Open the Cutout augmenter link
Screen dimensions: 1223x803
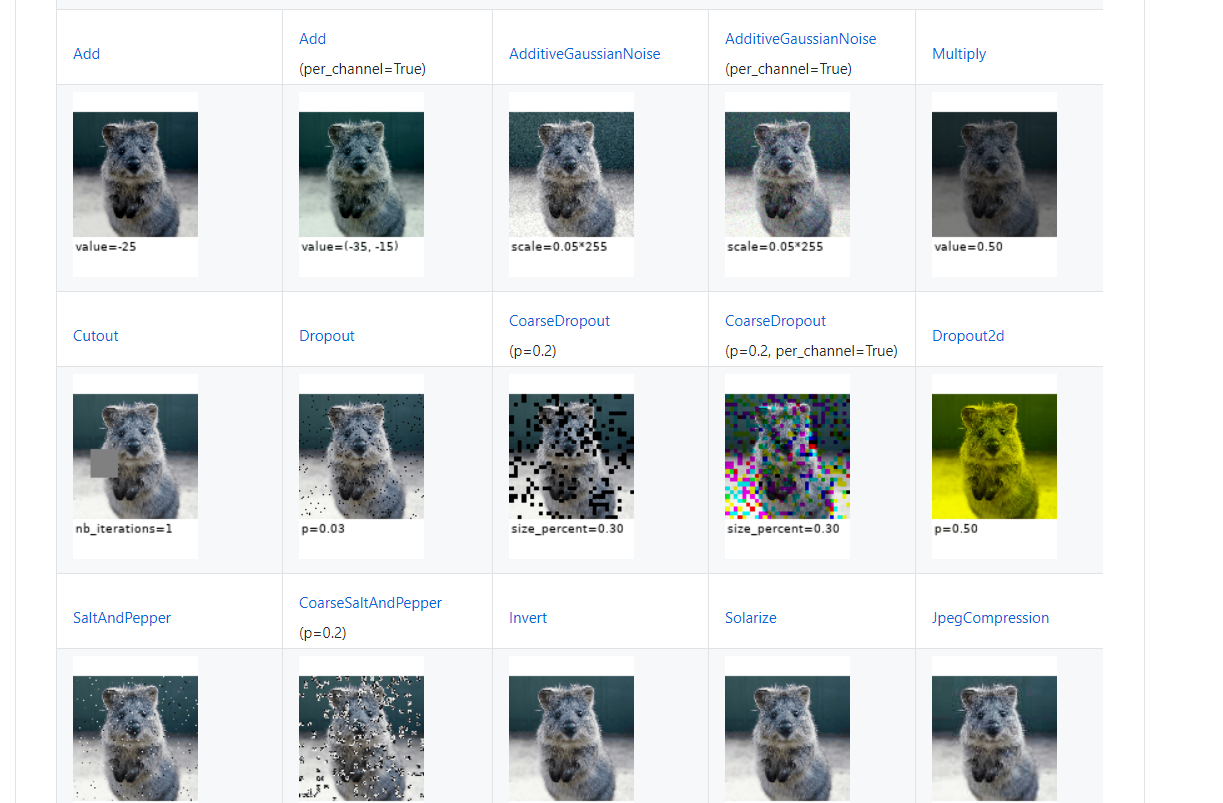tap(95, 336)
